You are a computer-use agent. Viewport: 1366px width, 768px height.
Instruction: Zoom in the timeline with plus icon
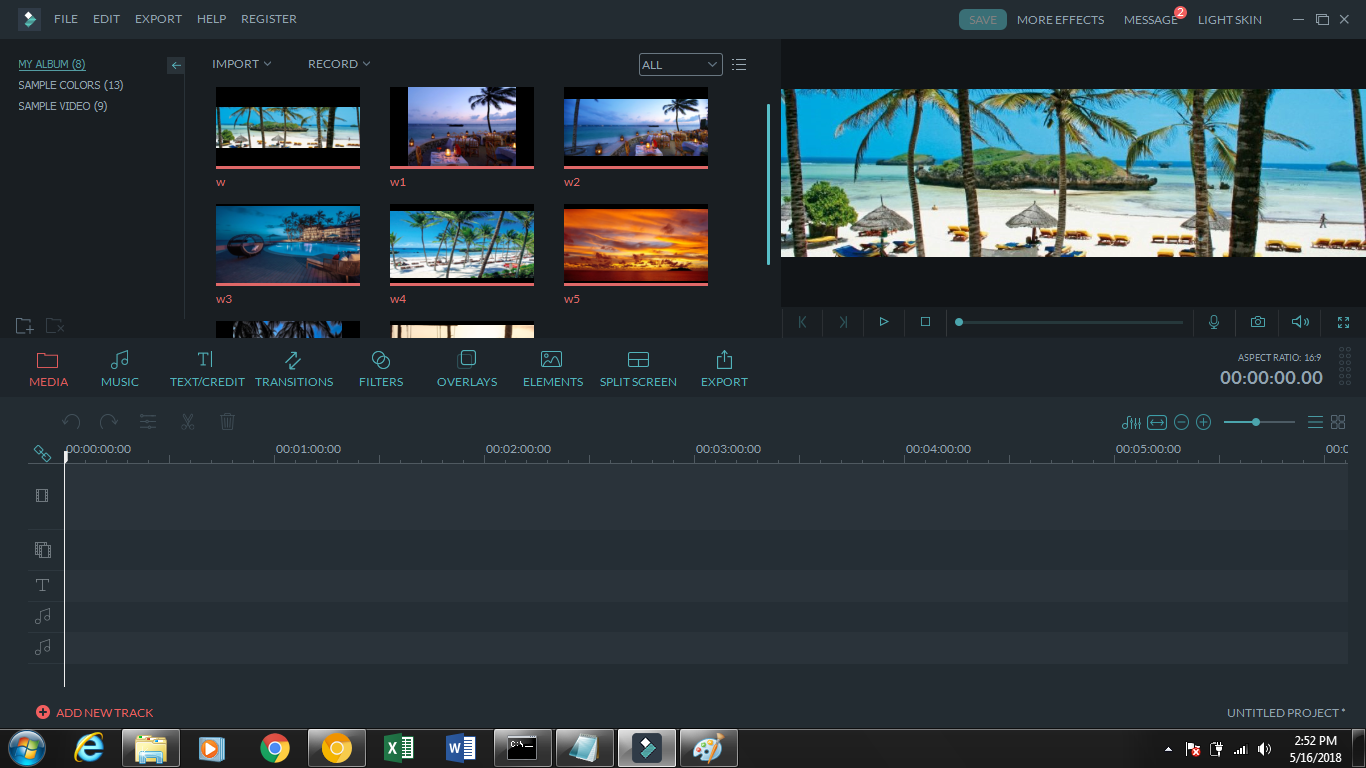pos(1204,422)
